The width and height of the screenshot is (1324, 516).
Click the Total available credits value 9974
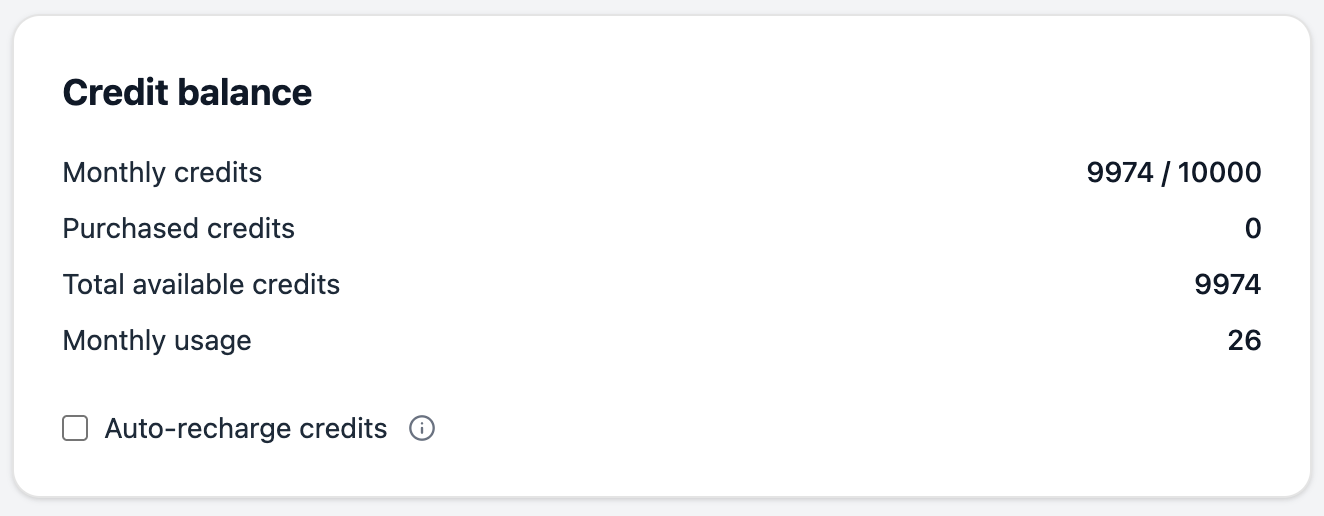coord(1228,285)
